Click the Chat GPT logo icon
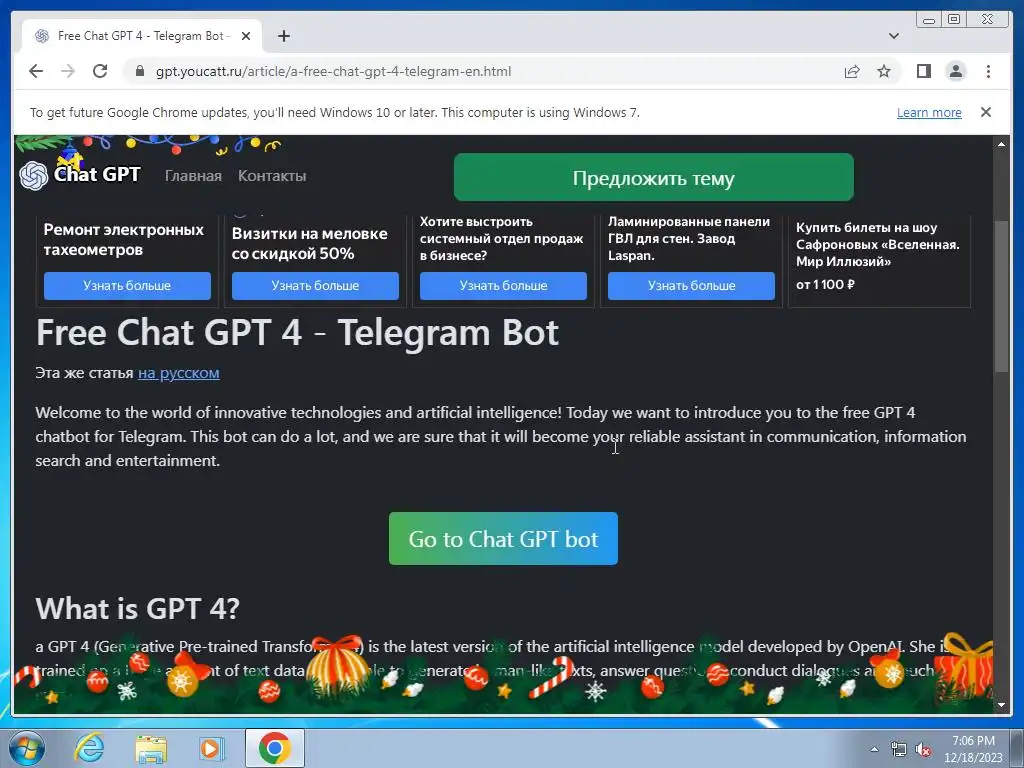This screenshot has height=768, width=1024. coord(33,175)
